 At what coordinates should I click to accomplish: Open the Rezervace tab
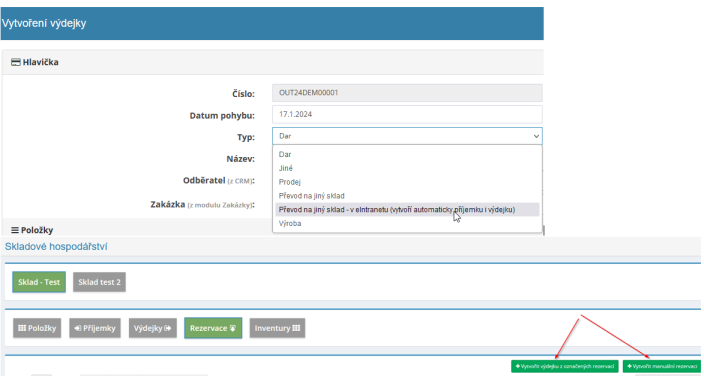point(213,328)
